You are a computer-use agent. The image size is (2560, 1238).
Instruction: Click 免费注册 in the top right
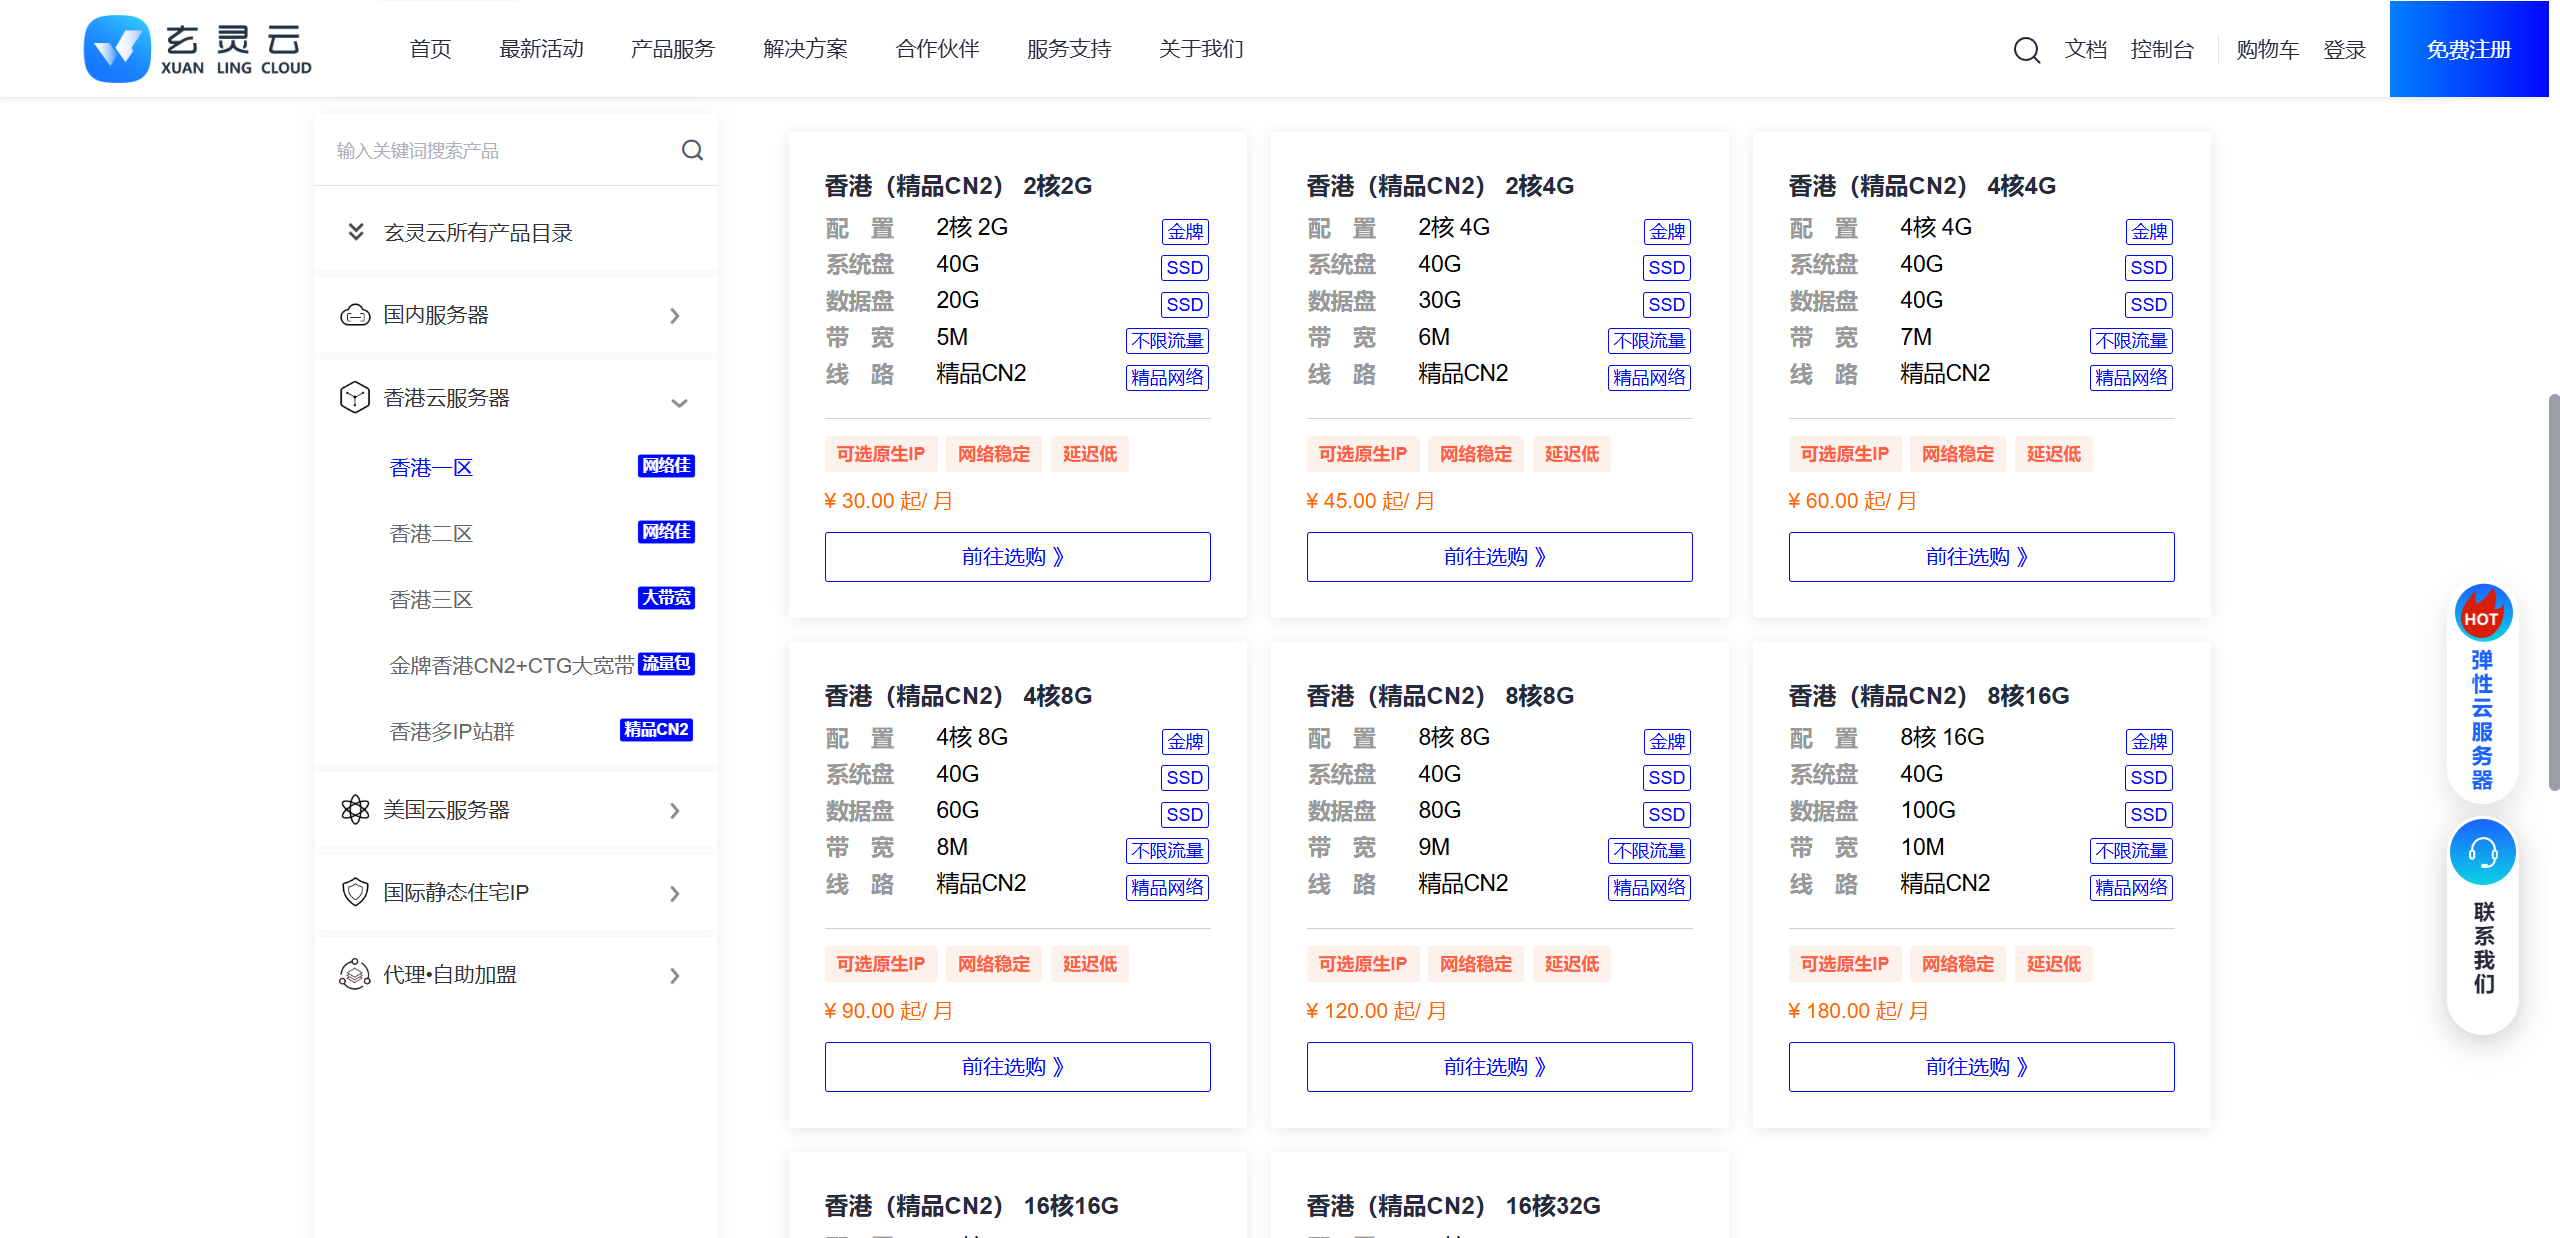pos(2468,48)
